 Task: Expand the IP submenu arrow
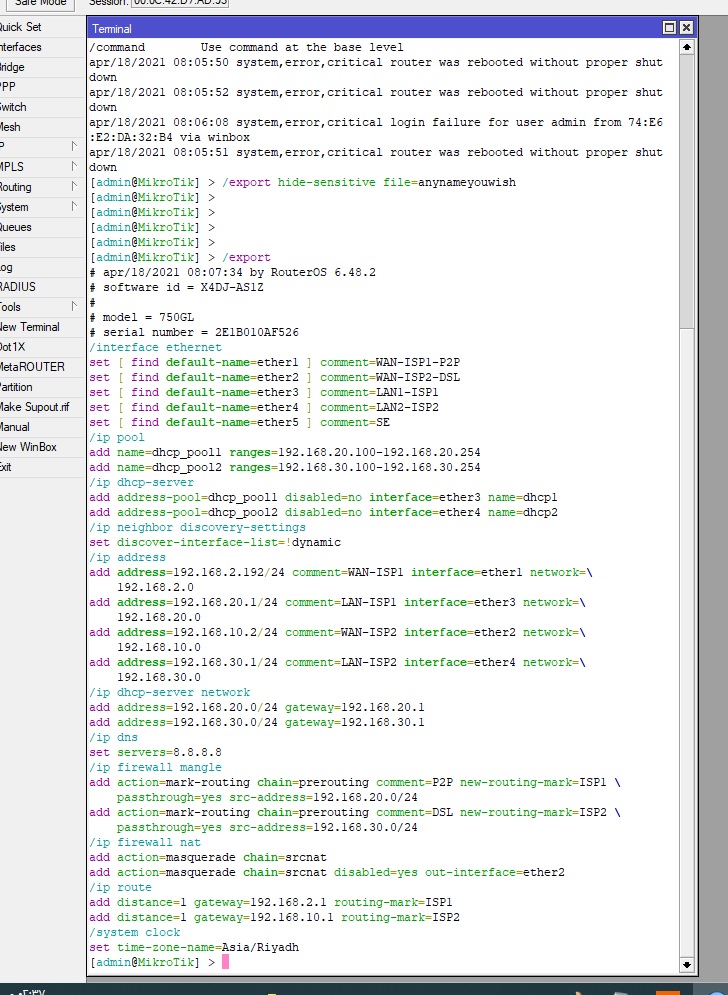[74, 147]
